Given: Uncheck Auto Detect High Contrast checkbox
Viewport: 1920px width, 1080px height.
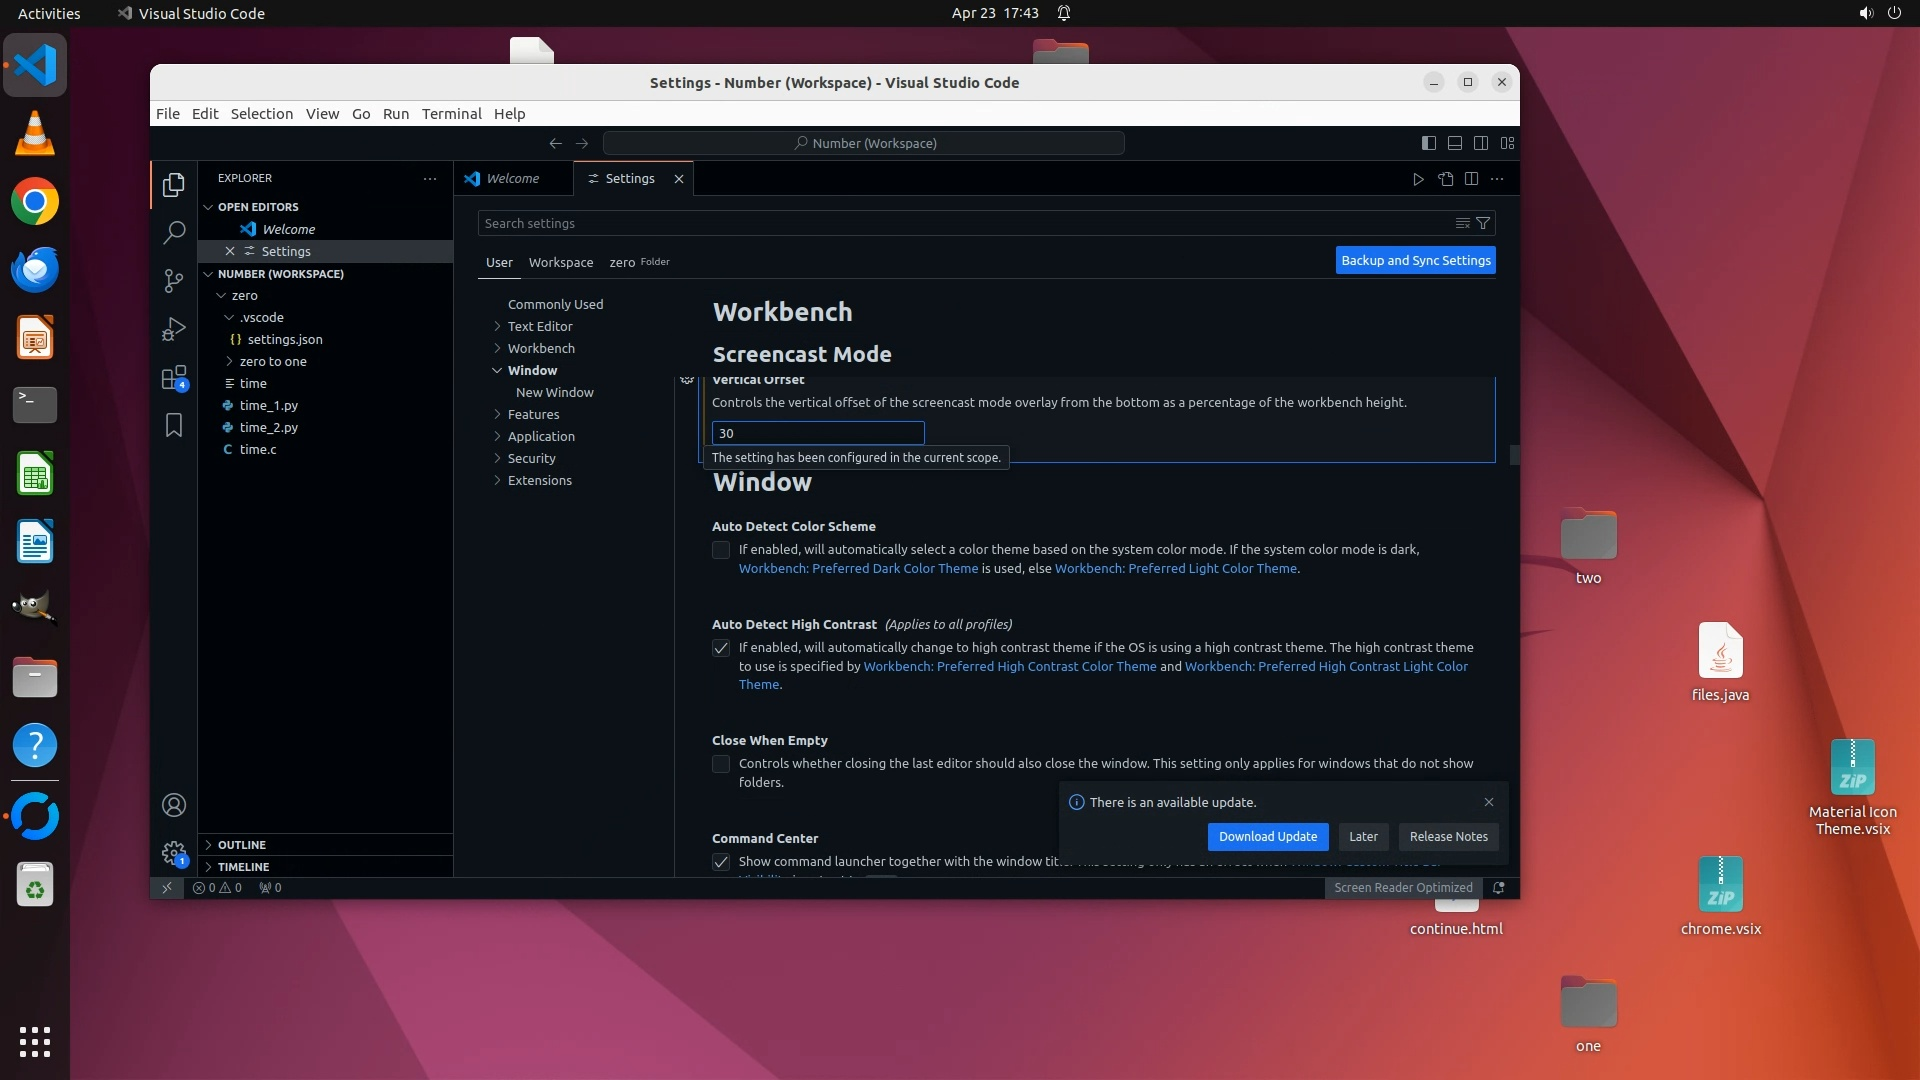Looking at the screenshot, I should coord(720,648).
